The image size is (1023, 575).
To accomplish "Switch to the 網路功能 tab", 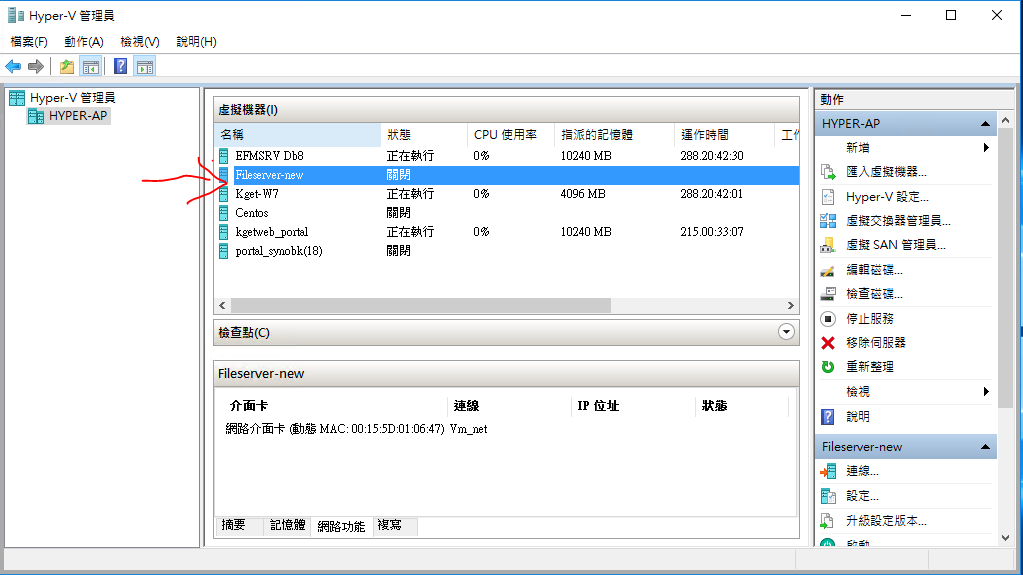I will tap(341, 526).
